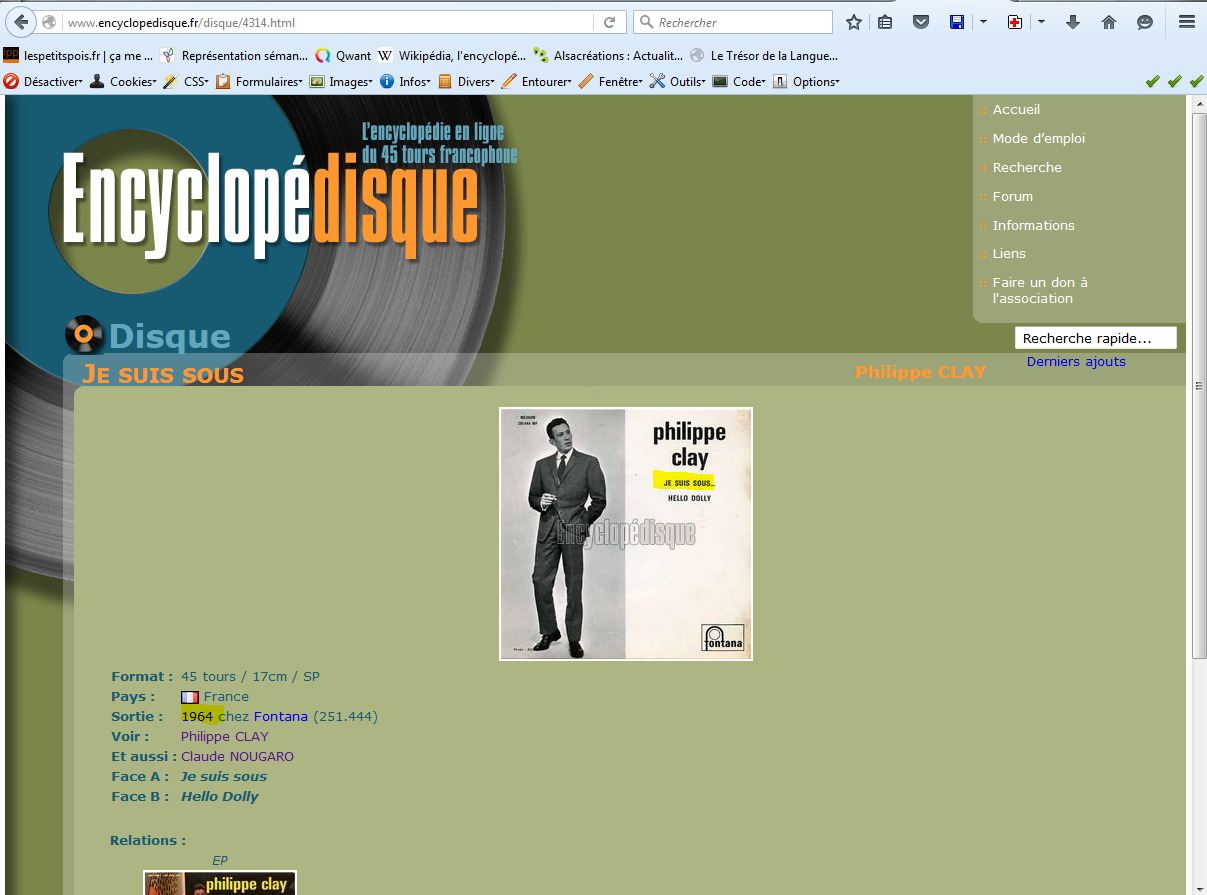Viewport: 1207px width, 895px height.
Task: Bookmark this page with the star icon
Action: [x=853, y=22]
